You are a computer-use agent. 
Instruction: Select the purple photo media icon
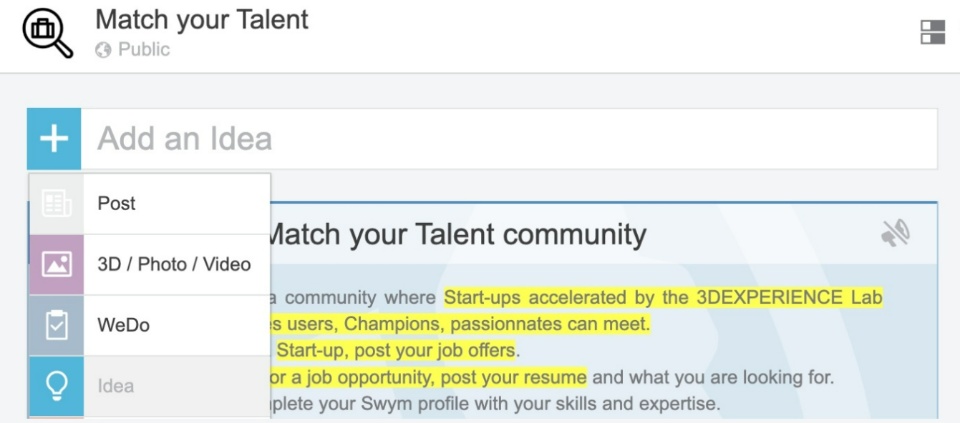point(56,265)
